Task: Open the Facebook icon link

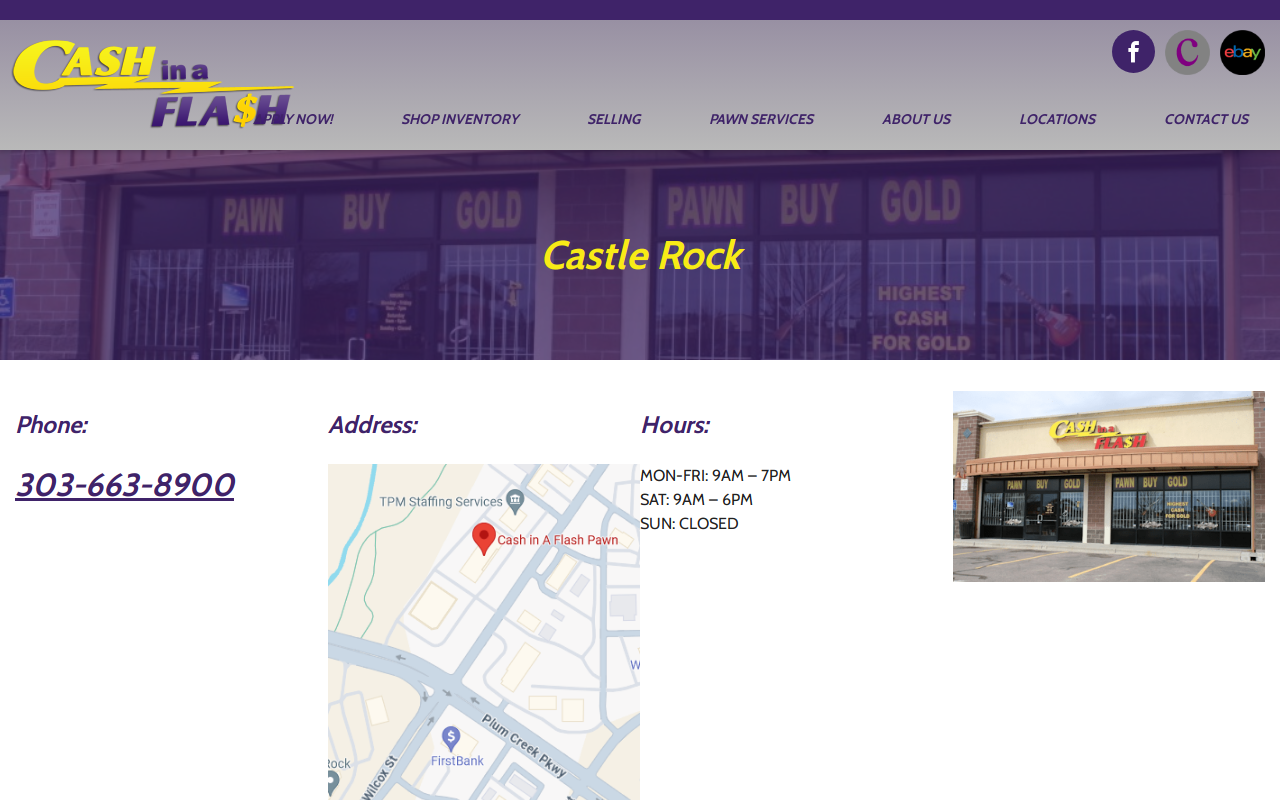Action: (1133, 52)
